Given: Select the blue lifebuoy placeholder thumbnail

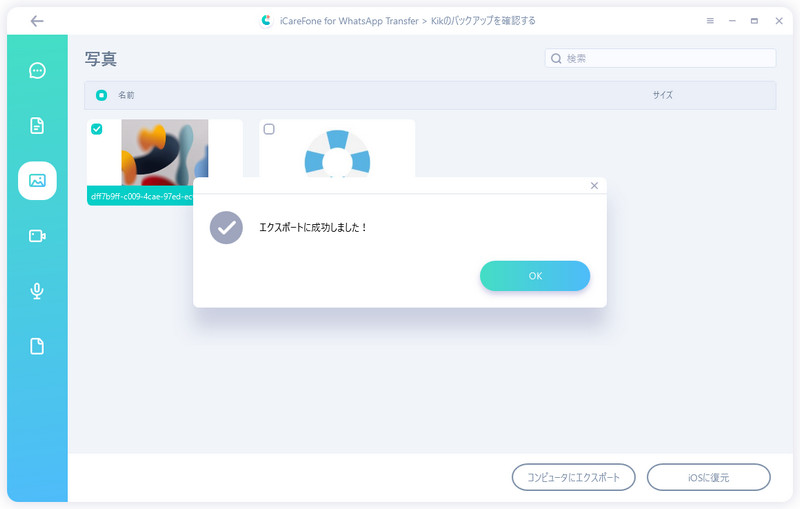Looking at the screenshot, I should pyautogui.click(x=337, y=153).
